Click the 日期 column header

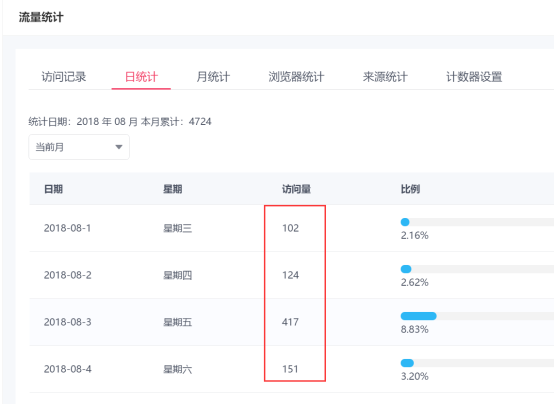click(x=53, y=189)
